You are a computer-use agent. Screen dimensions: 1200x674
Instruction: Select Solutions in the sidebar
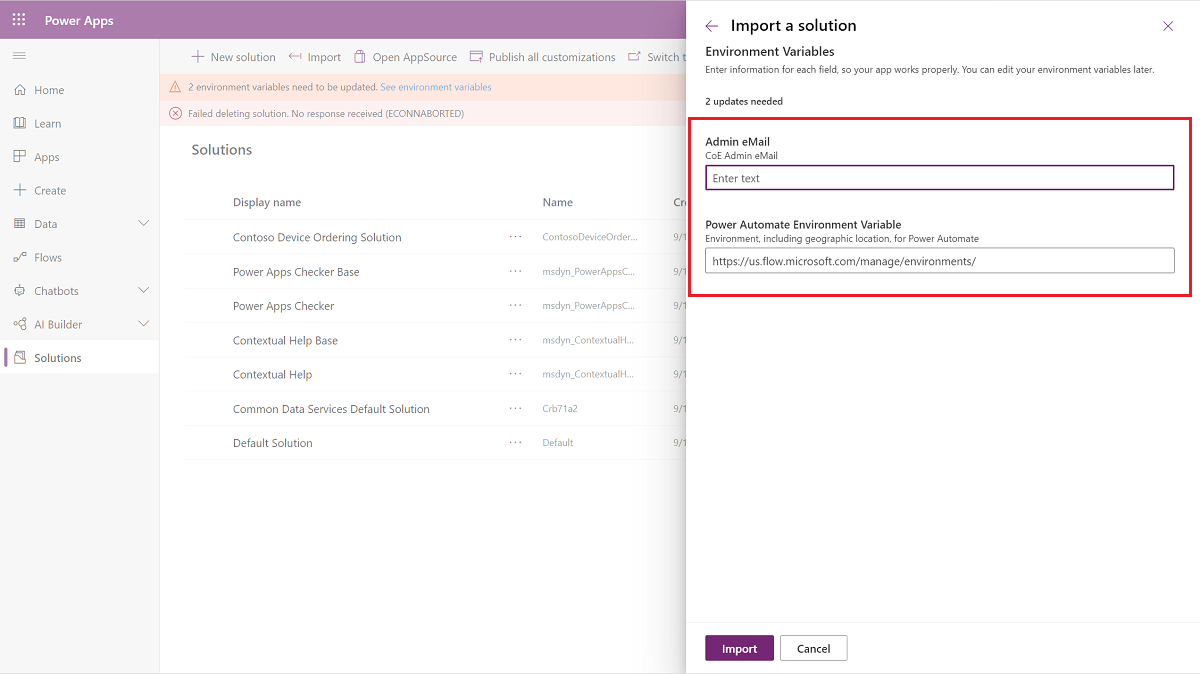tap(58, 357)
